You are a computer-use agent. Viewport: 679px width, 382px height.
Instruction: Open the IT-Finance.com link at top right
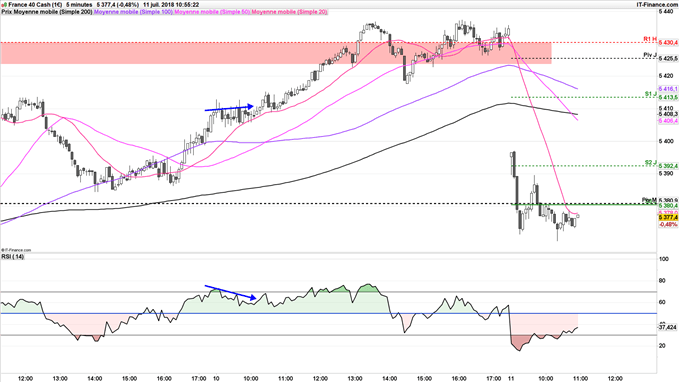pyautogui.click(x=657, y=5)
